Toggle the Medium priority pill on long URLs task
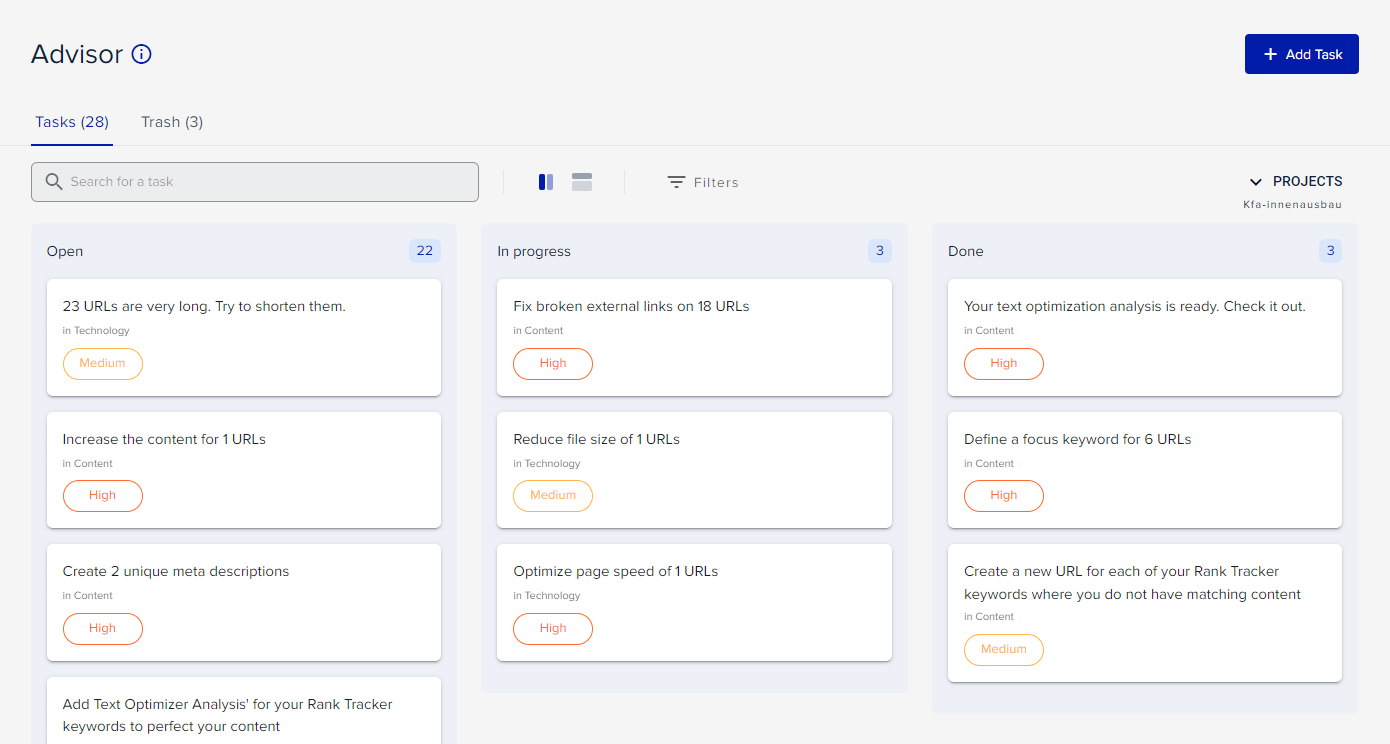The image size is (1390, 744). click(x=102, y=363)
